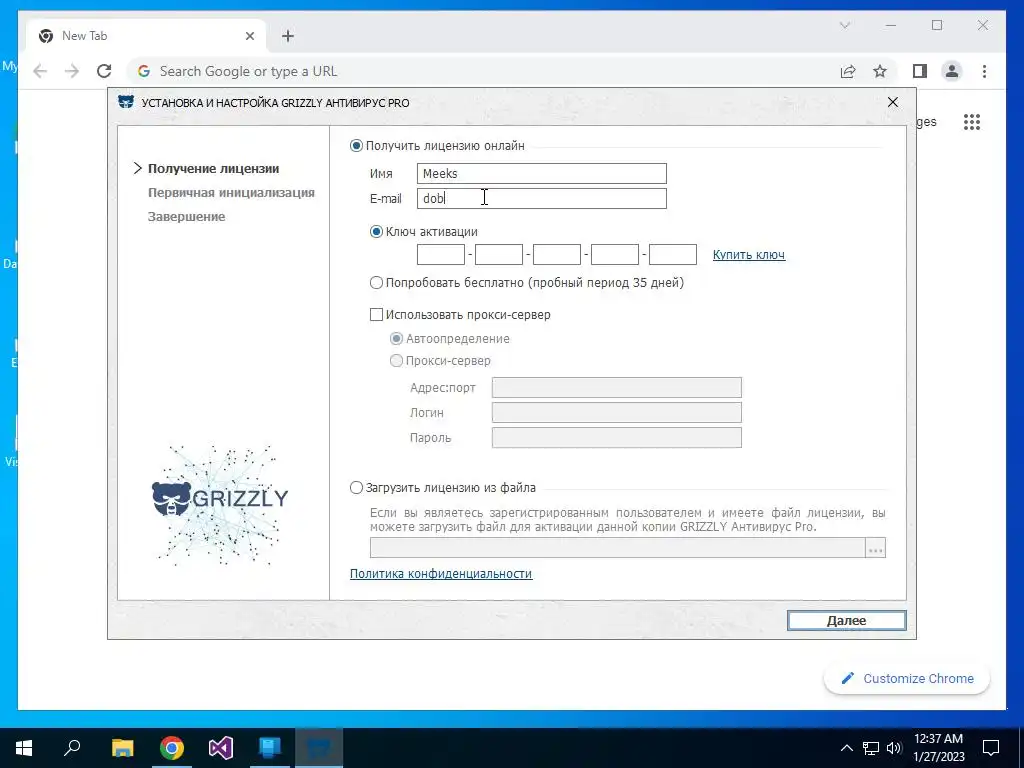The height and width of the screenshot is (768, 1024).
Task: Click the volume tray icon
Action: [894, 748]
